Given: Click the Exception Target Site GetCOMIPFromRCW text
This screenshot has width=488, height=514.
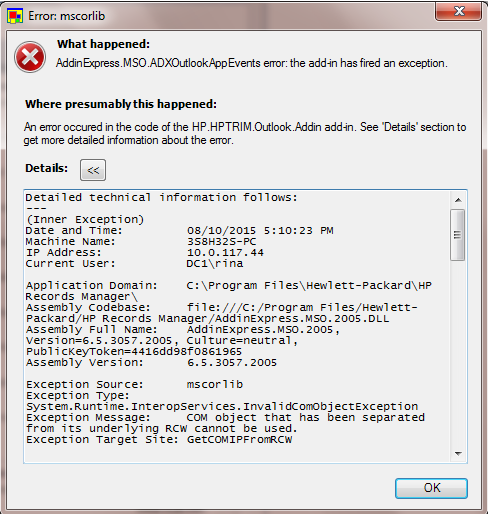Looking at the screenshot, I should (159, 439).
